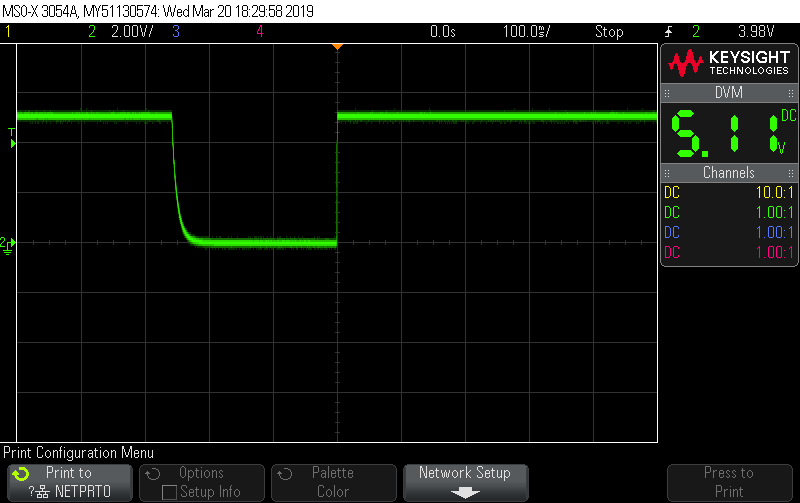Toggle the Setup Info checkbox
Image resolution: width=800 pixels, height=503 pixels.
tap(169, 492)
